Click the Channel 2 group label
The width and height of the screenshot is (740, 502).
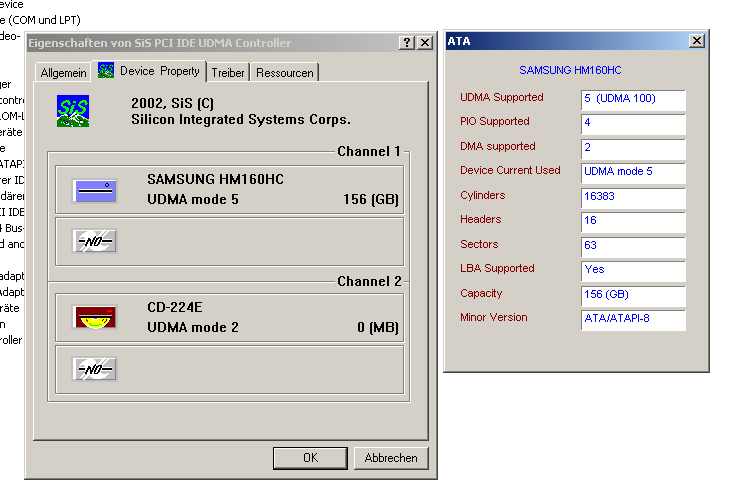(369, 281)
